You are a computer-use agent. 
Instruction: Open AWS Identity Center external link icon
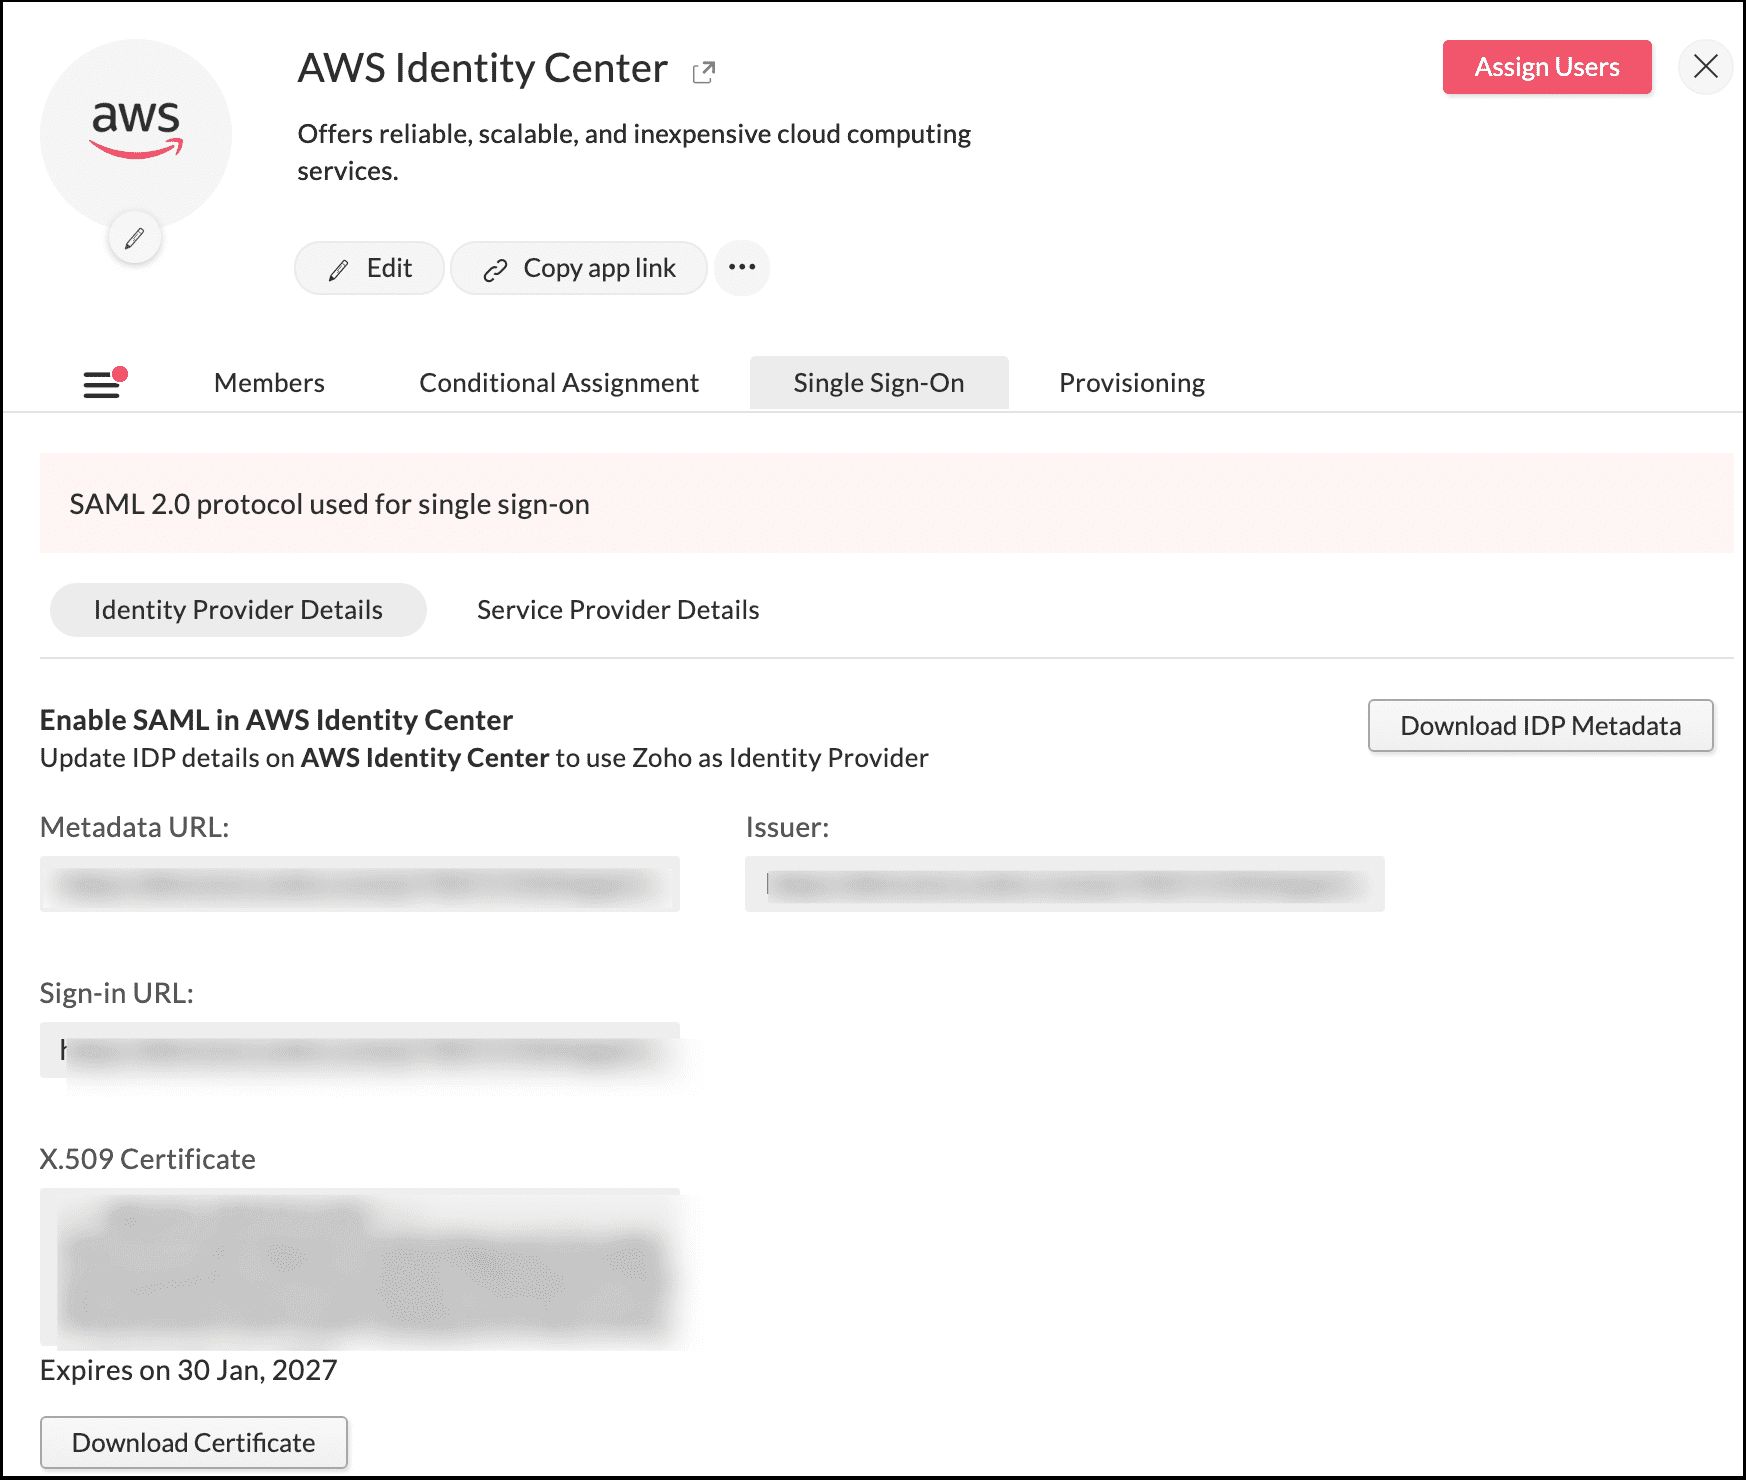704,72
